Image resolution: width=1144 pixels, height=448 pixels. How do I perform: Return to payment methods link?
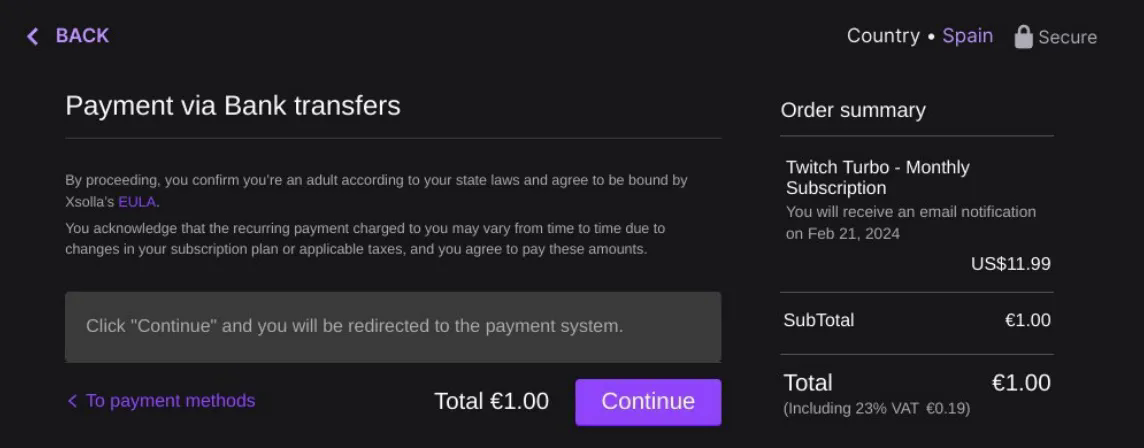pyautogui.click(x=170, y=401)
